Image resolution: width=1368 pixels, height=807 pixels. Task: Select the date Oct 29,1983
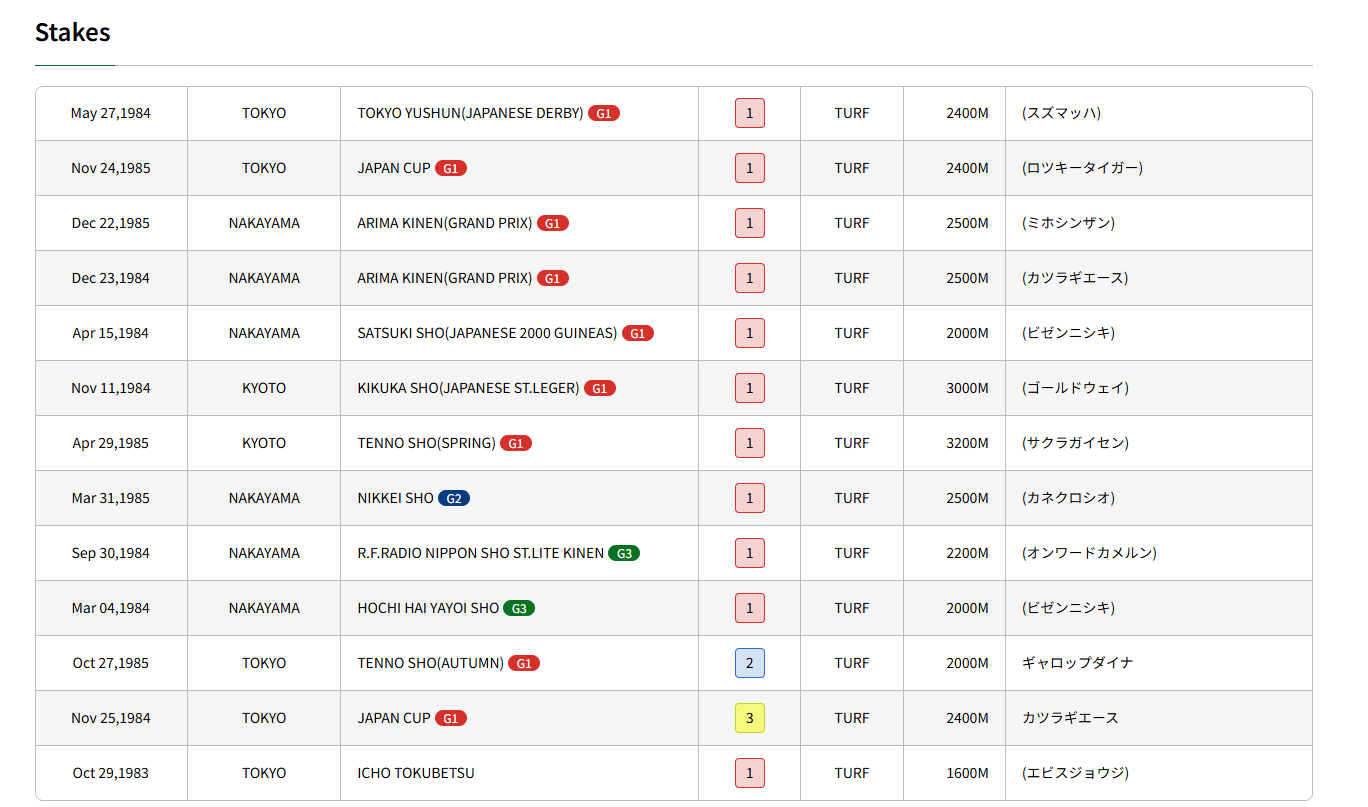tap(111, 773)
